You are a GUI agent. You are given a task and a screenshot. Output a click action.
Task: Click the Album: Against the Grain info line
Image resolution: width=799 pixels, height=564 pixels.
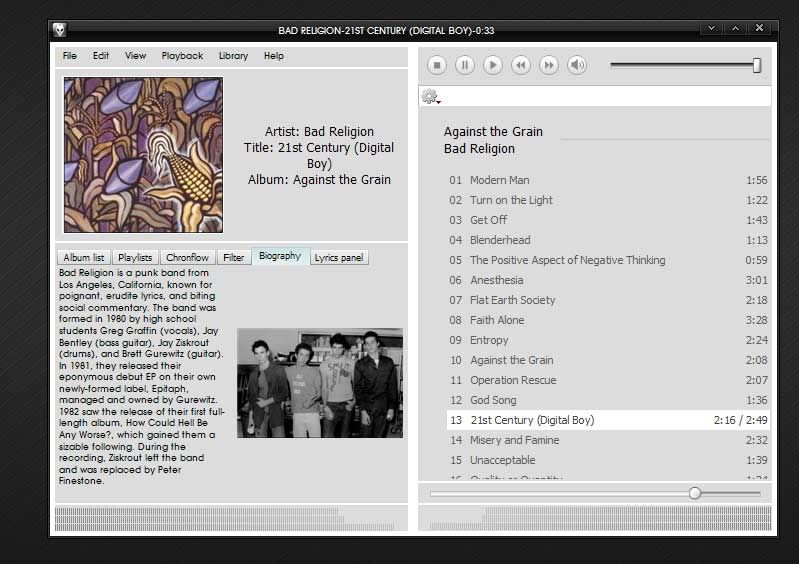tap(319, 179)
